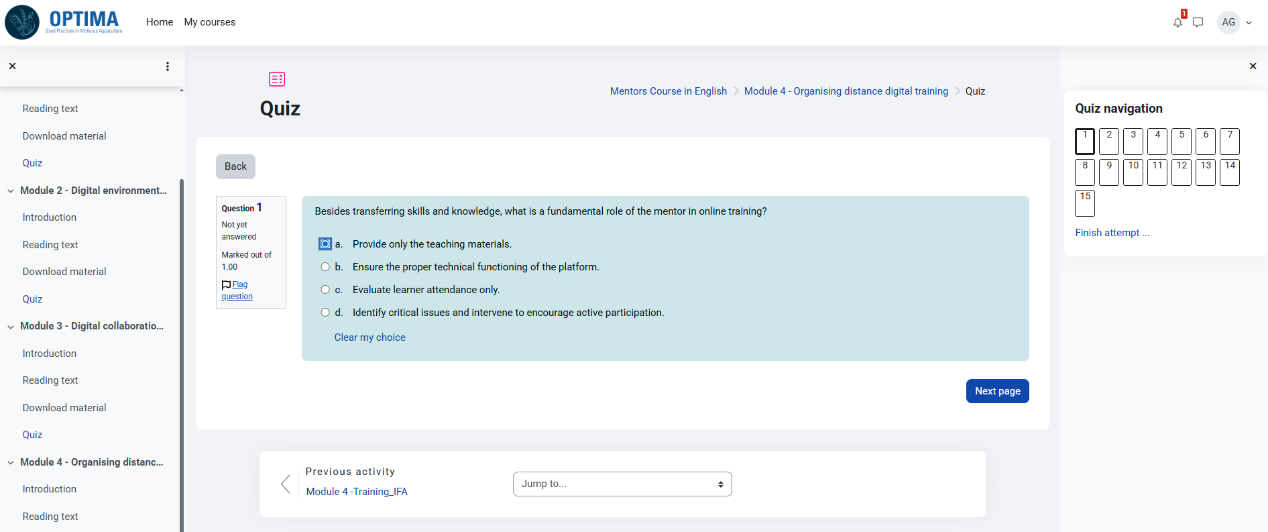Go to question 6 in Quiz navigation
The image size is (1268, 532).
[x=1205, y=142]
